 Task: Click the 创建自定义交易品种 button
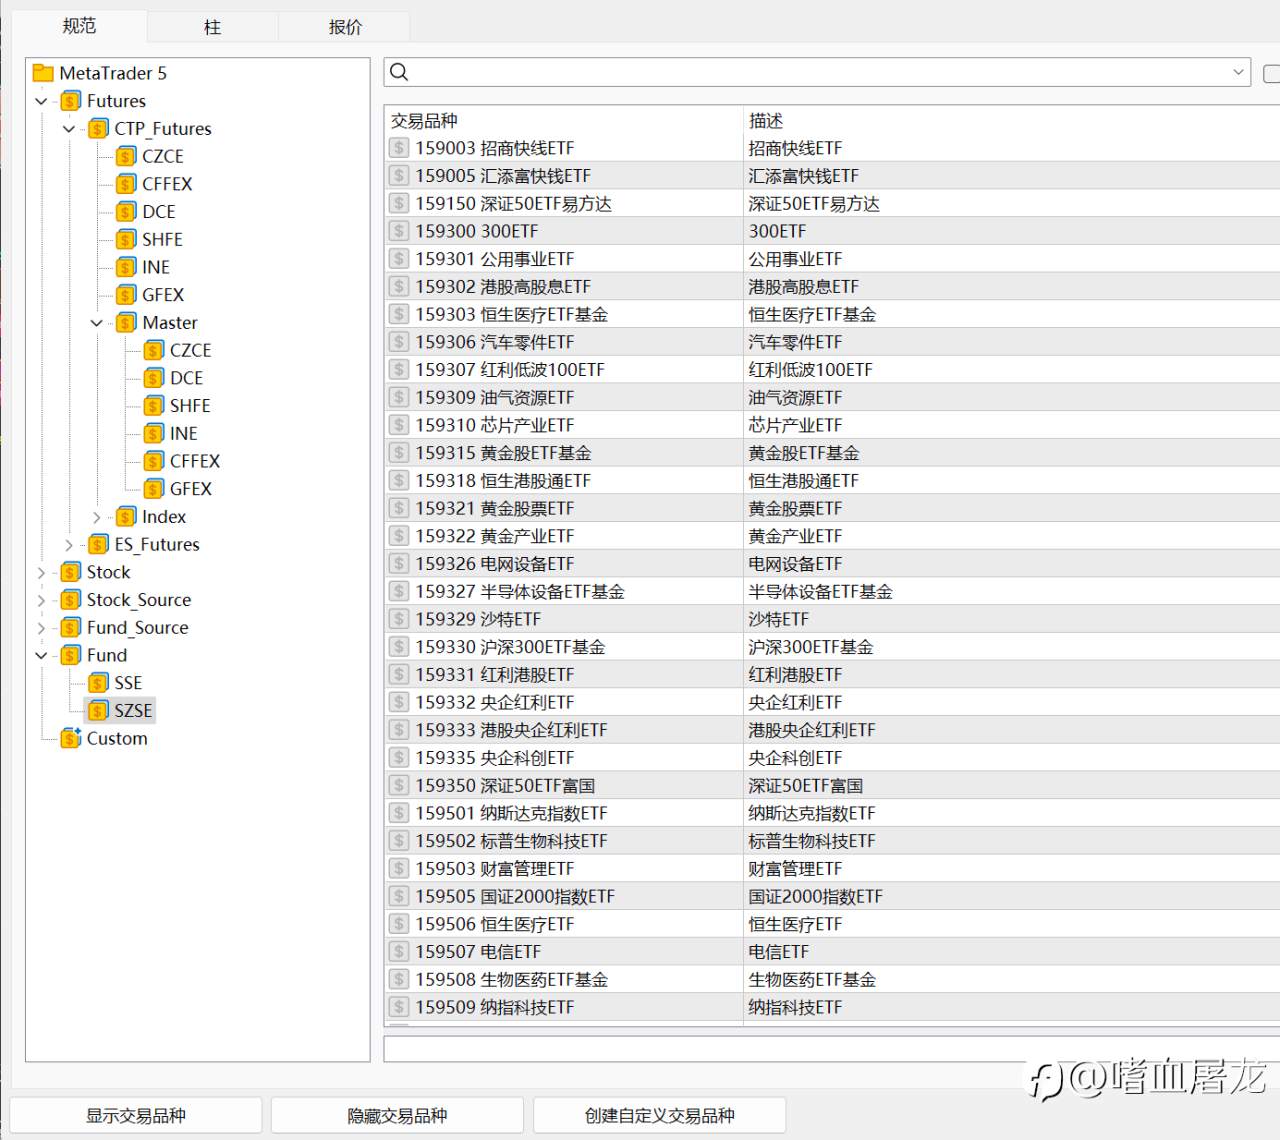tap(660, 1115)
